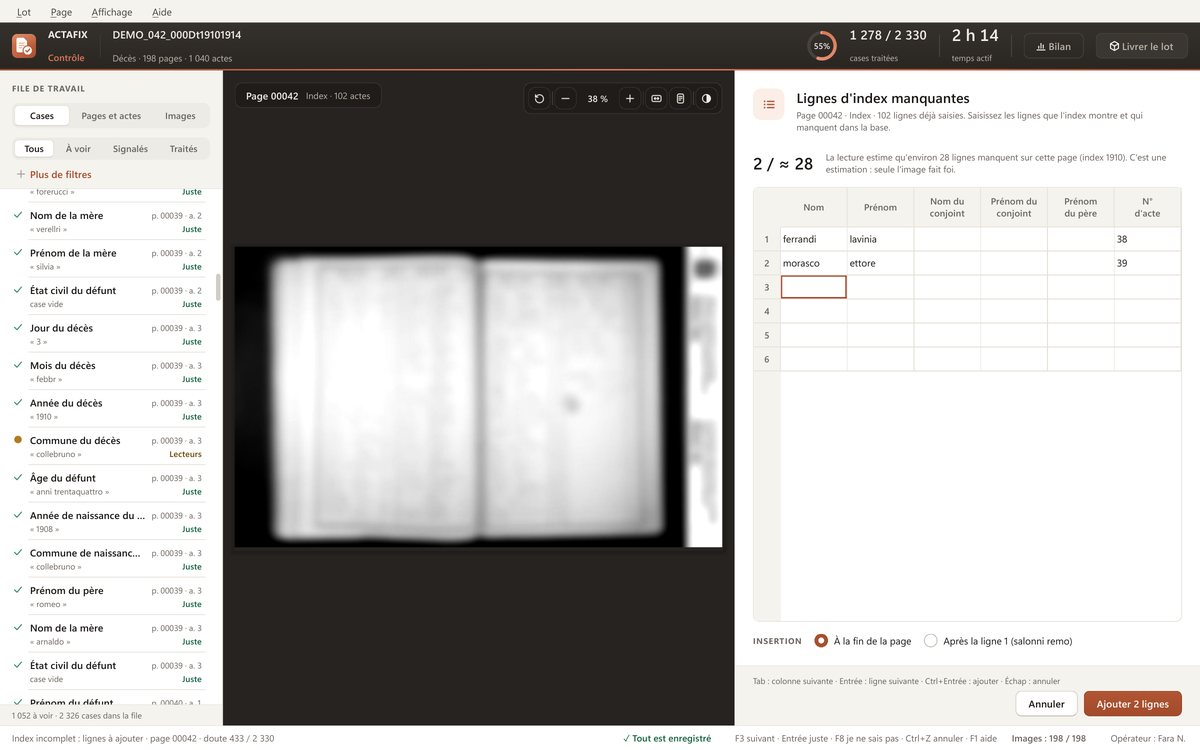Switch to Pages et actes tab
The width and height of the screenshot is (1200, 750).
[x=111, y=116]
